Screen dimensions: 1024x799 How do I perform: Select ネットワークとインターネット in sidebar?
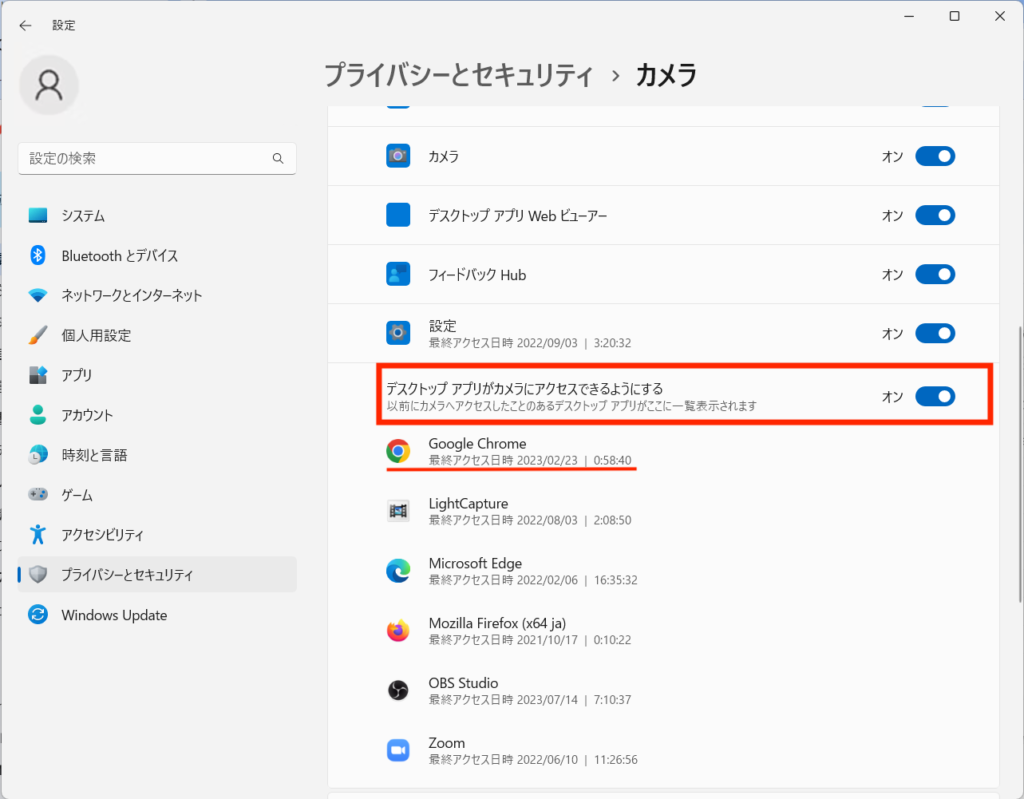(131, 296)
